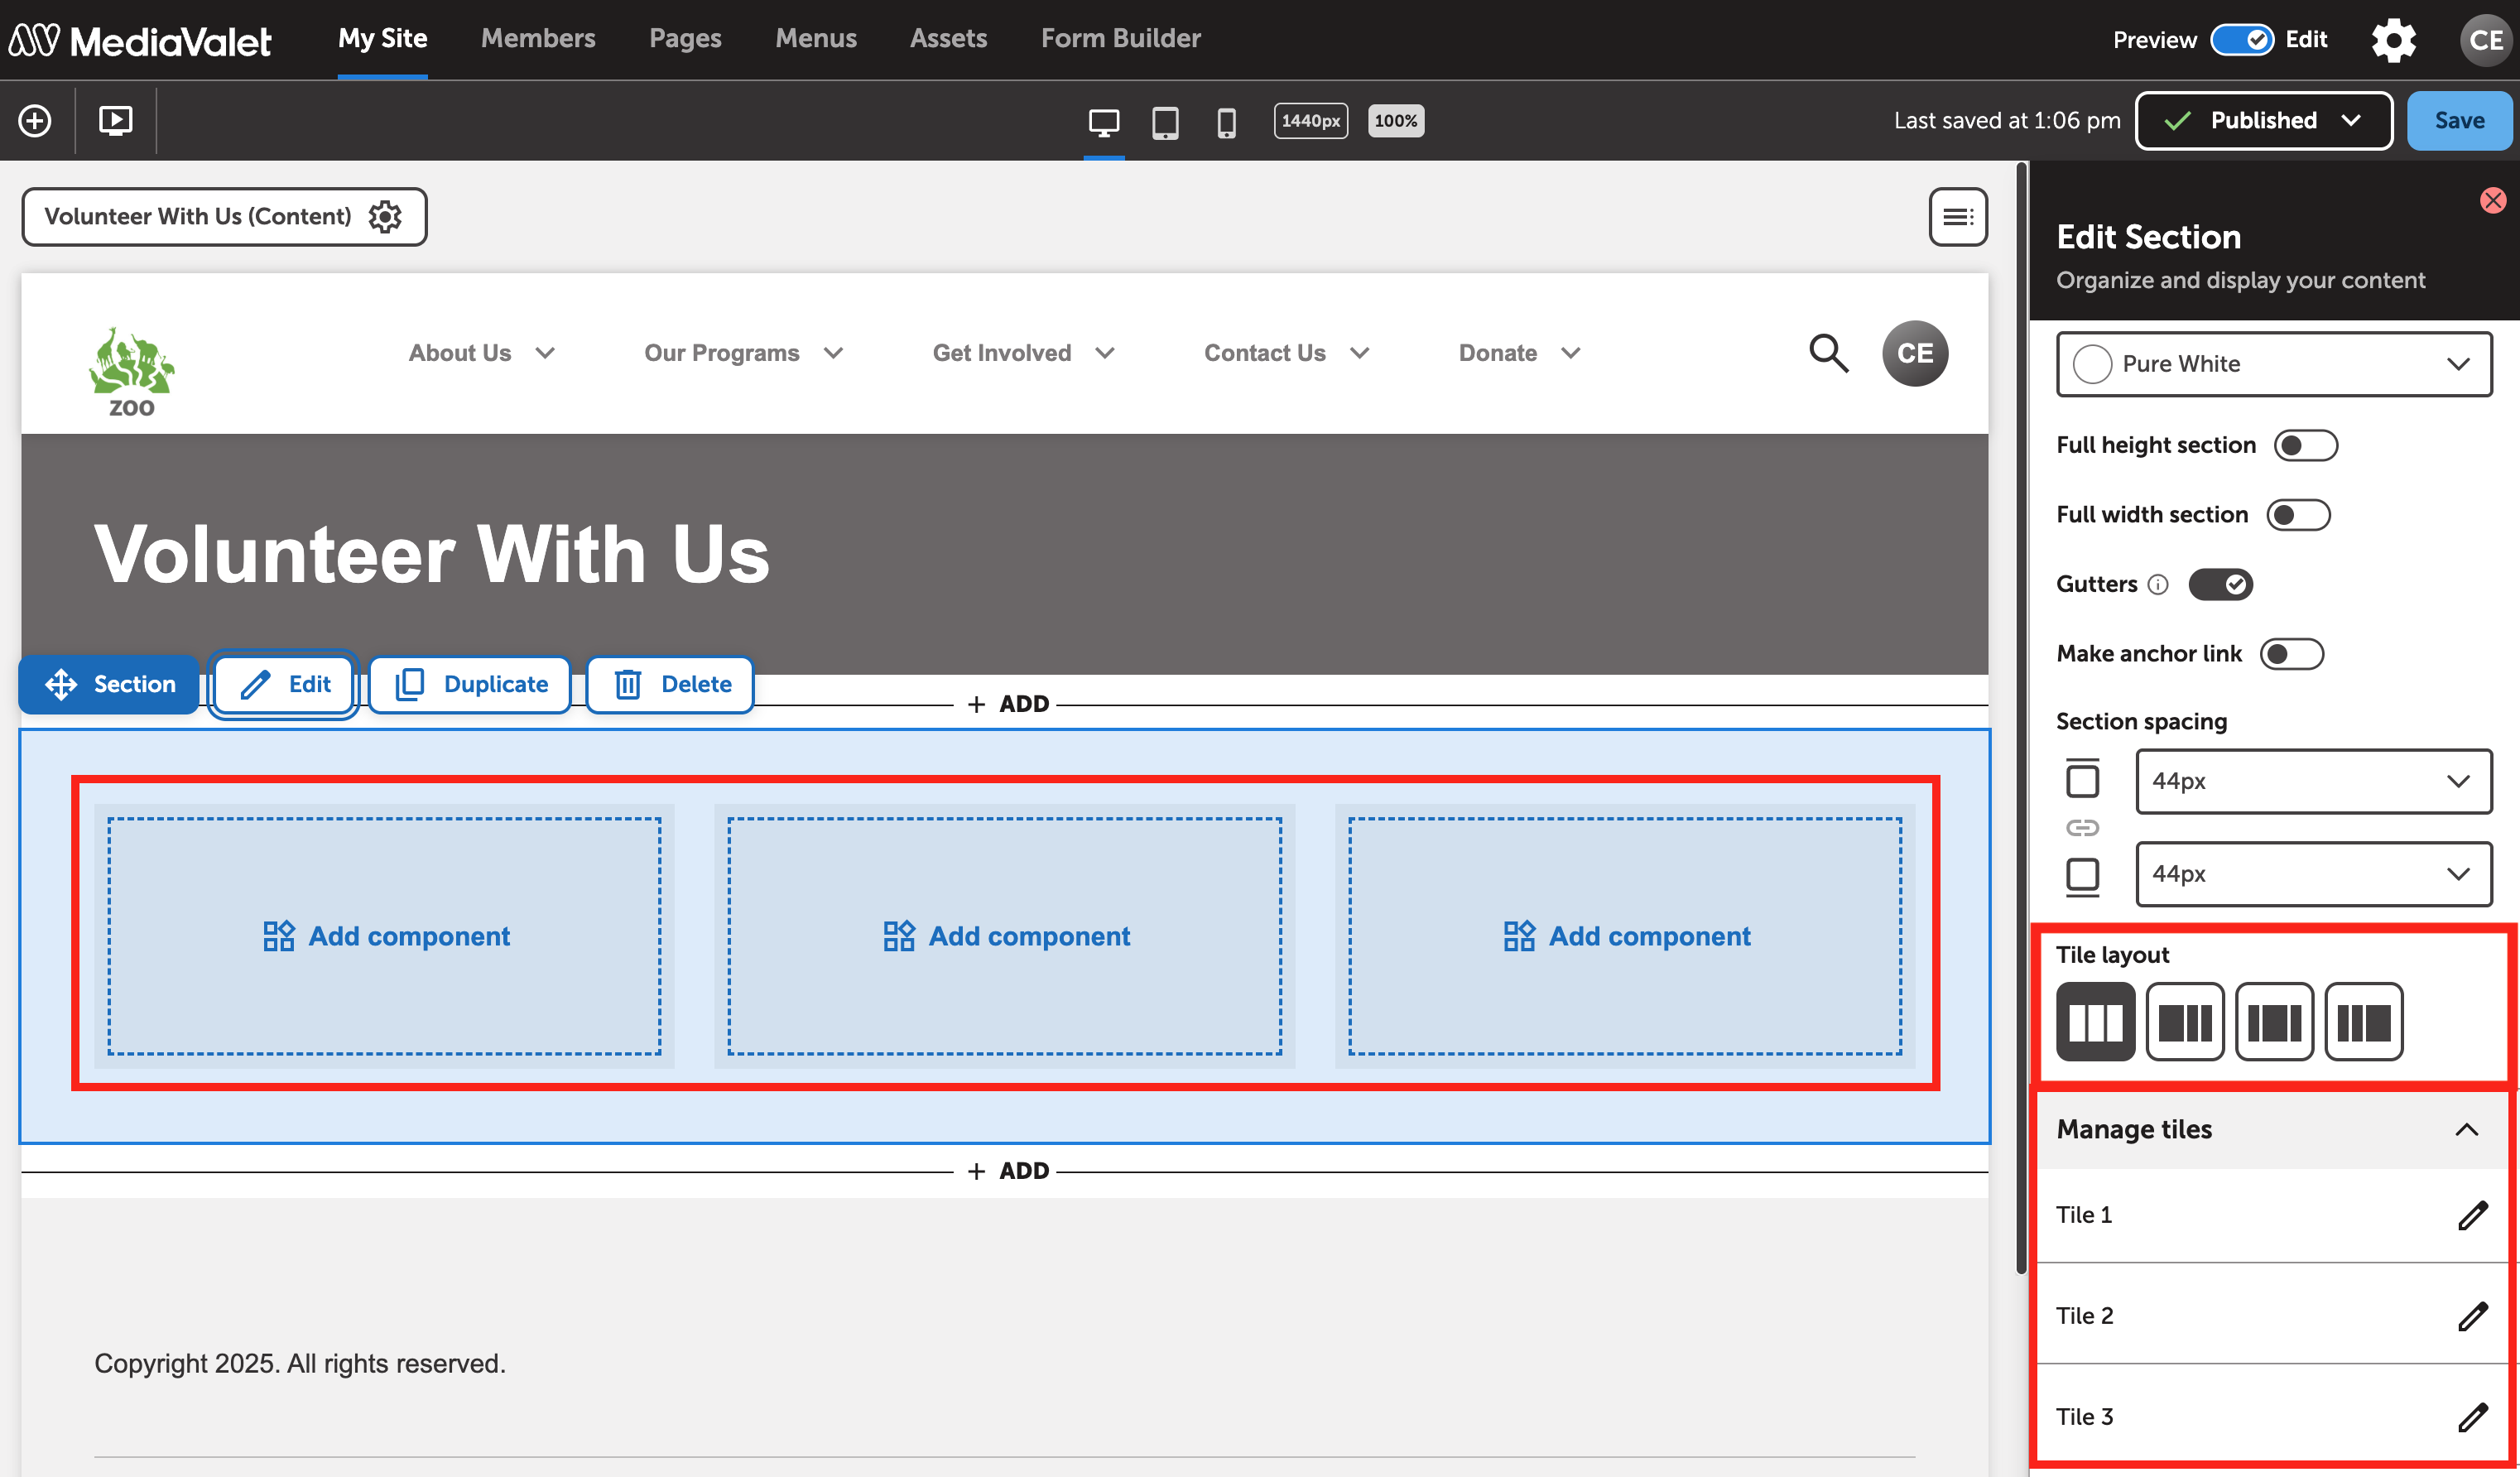Screen dimensions: 2520x1477
Task: Edit Tile 3 with pencil icon
Action: 2472,1417
